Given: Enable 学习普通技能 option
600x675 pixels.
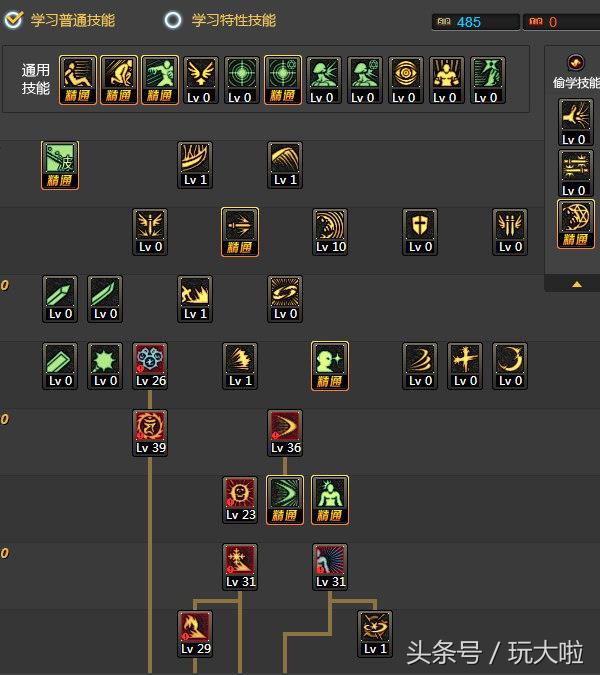Looking at the screenshot, I should click(x=60, y=20).
